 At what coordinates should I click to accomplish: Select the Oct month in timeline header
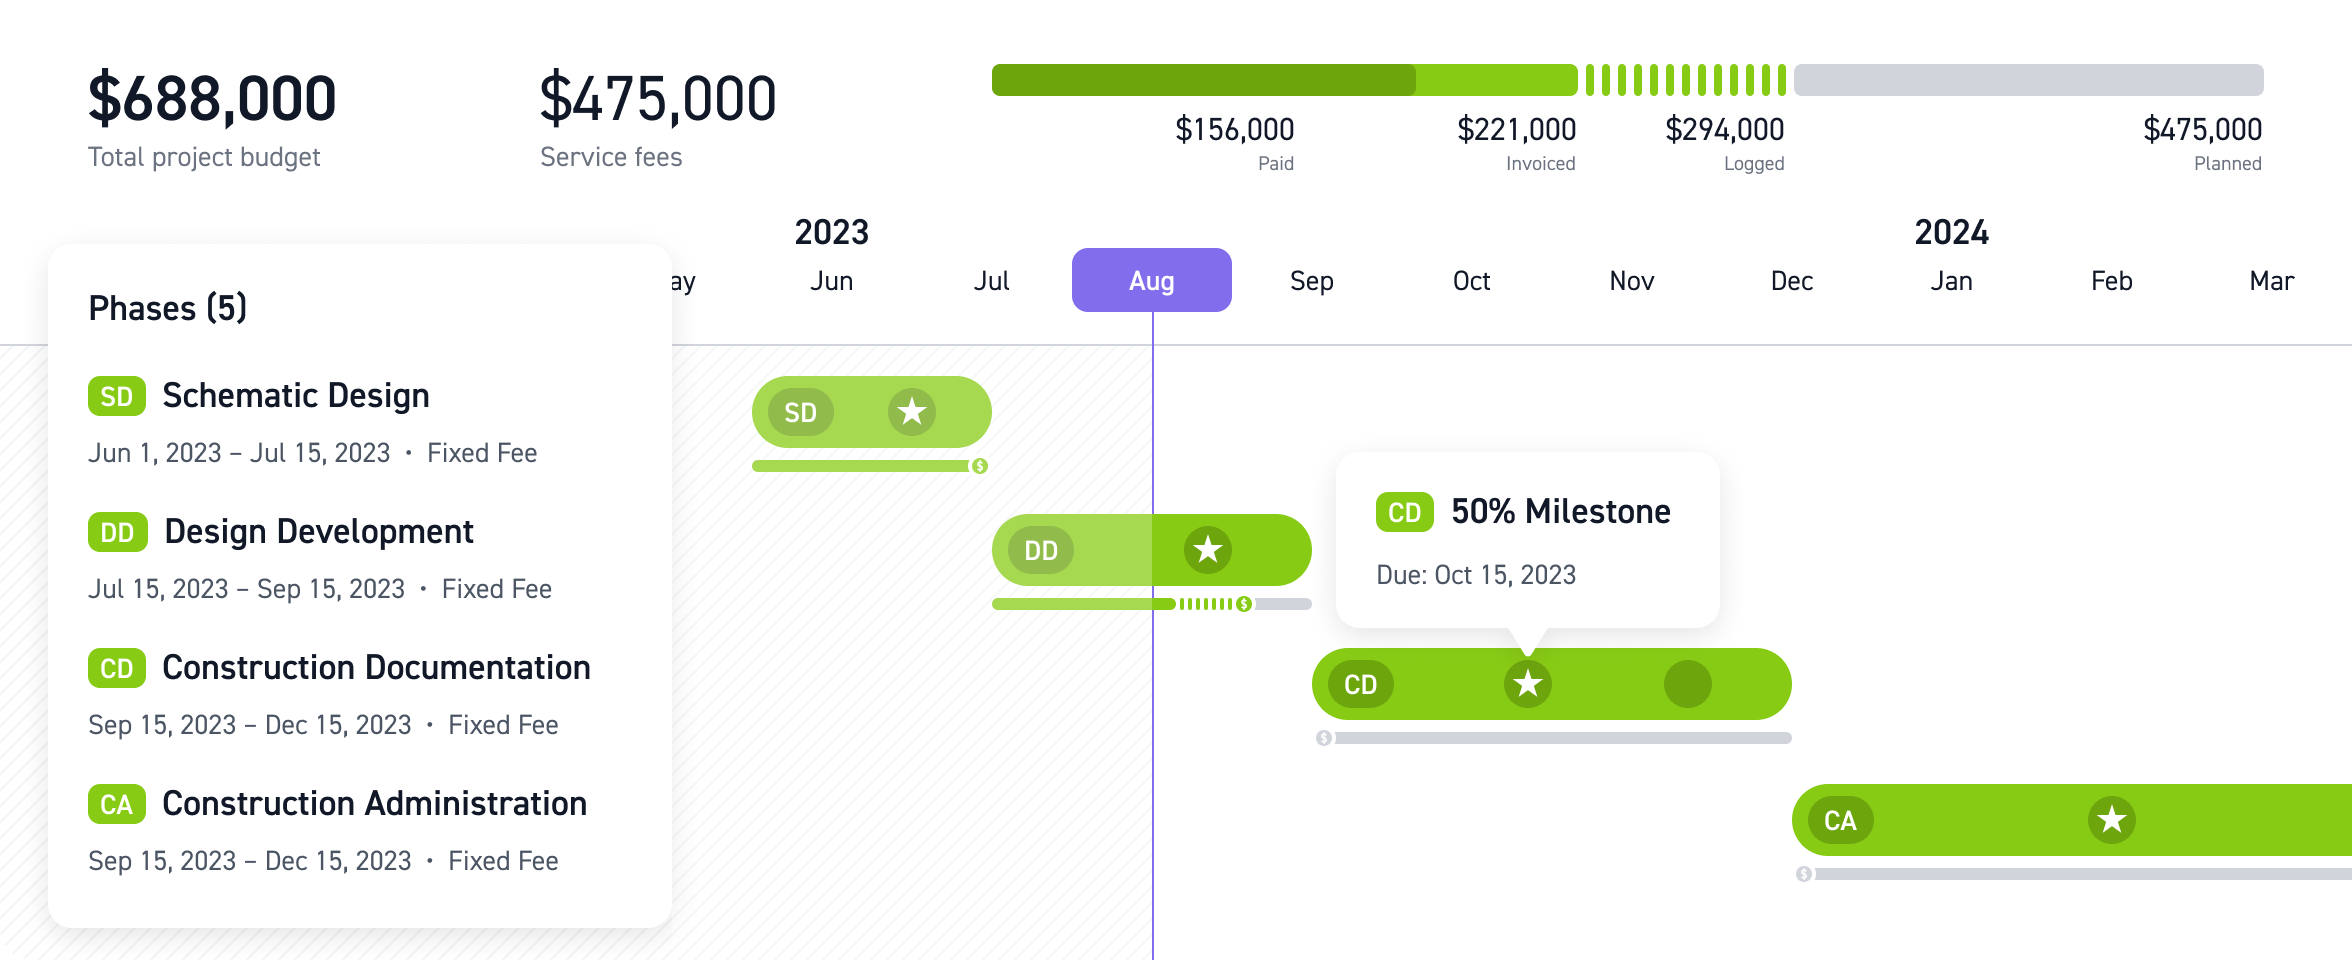pos(1471,281)
